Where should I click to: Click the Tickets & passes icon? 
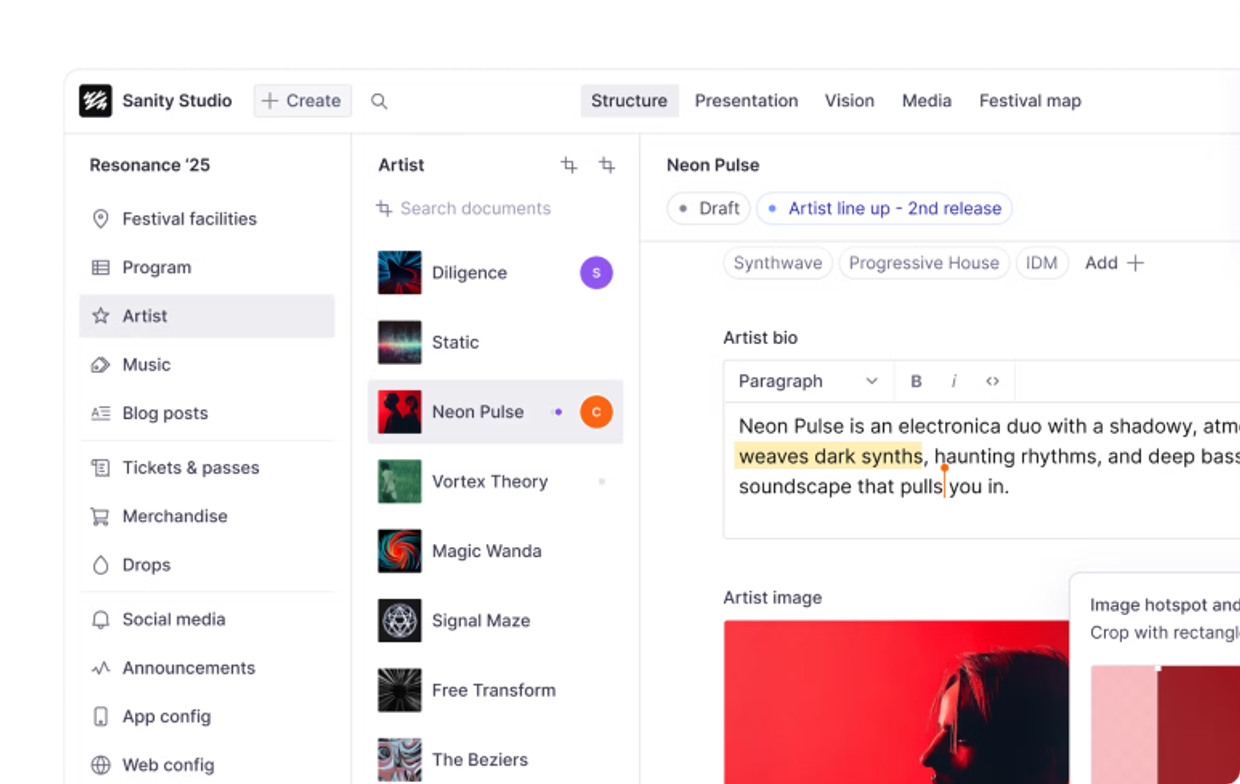pyautogui.click(x=100, y=468)
